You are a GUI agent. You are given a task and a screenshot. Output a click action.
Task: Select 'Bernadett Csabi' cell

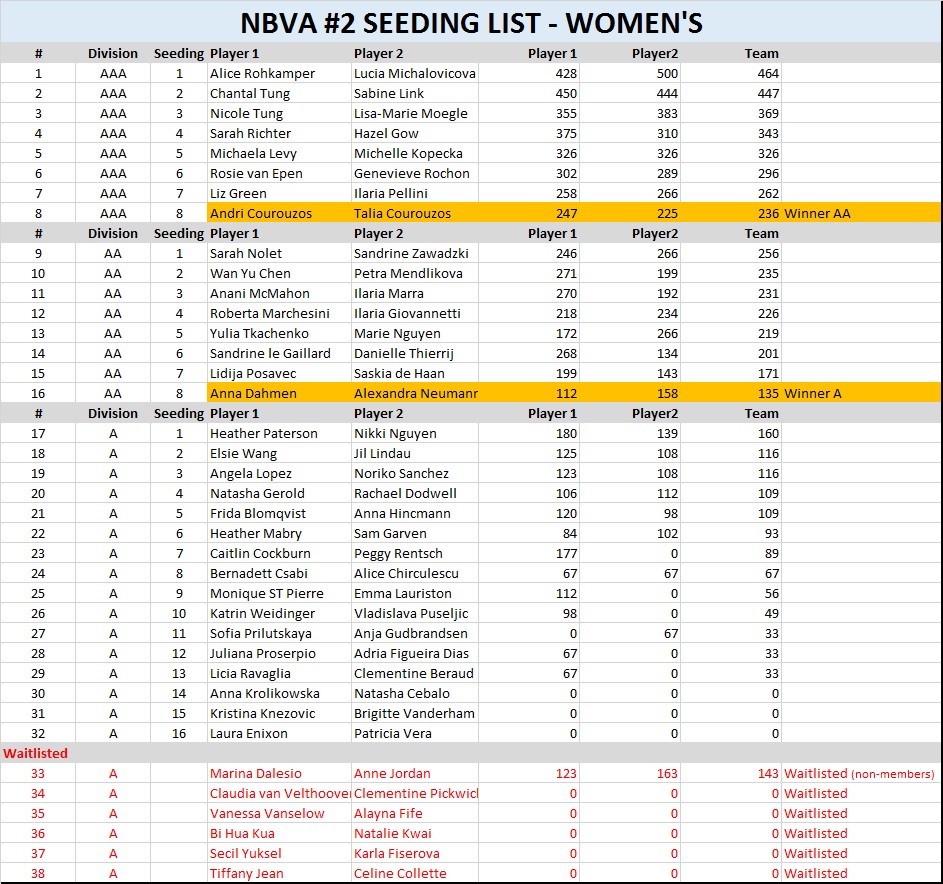tap(279, 573)
